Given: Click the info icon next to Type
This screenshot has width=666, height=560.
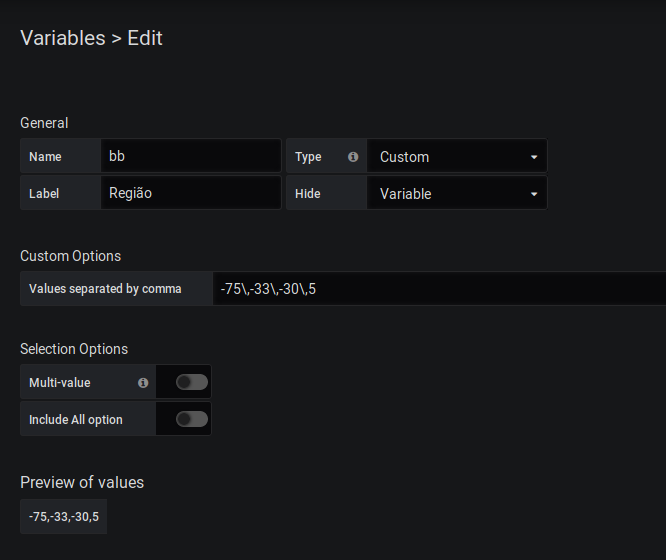Looking at the screenshot, I should click(353, 157).
